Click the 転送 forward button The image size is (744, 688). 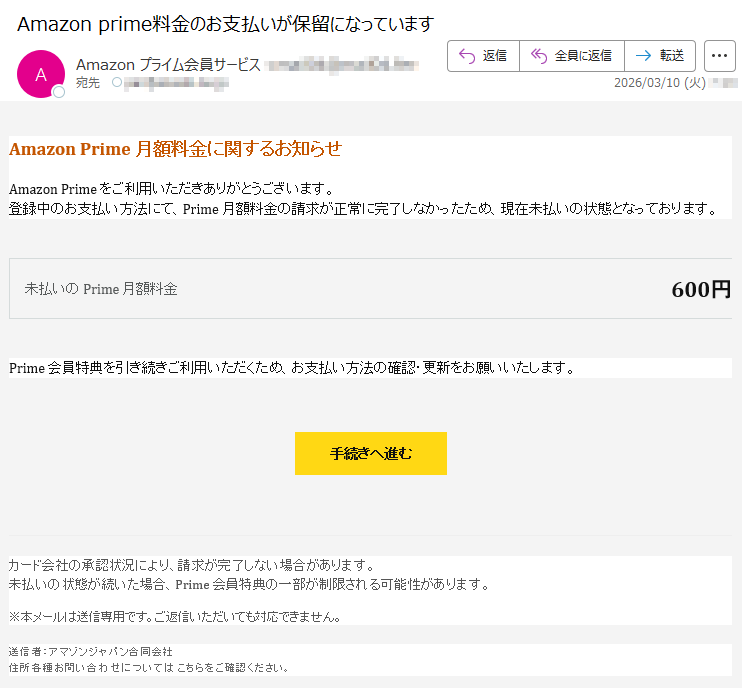660,56
